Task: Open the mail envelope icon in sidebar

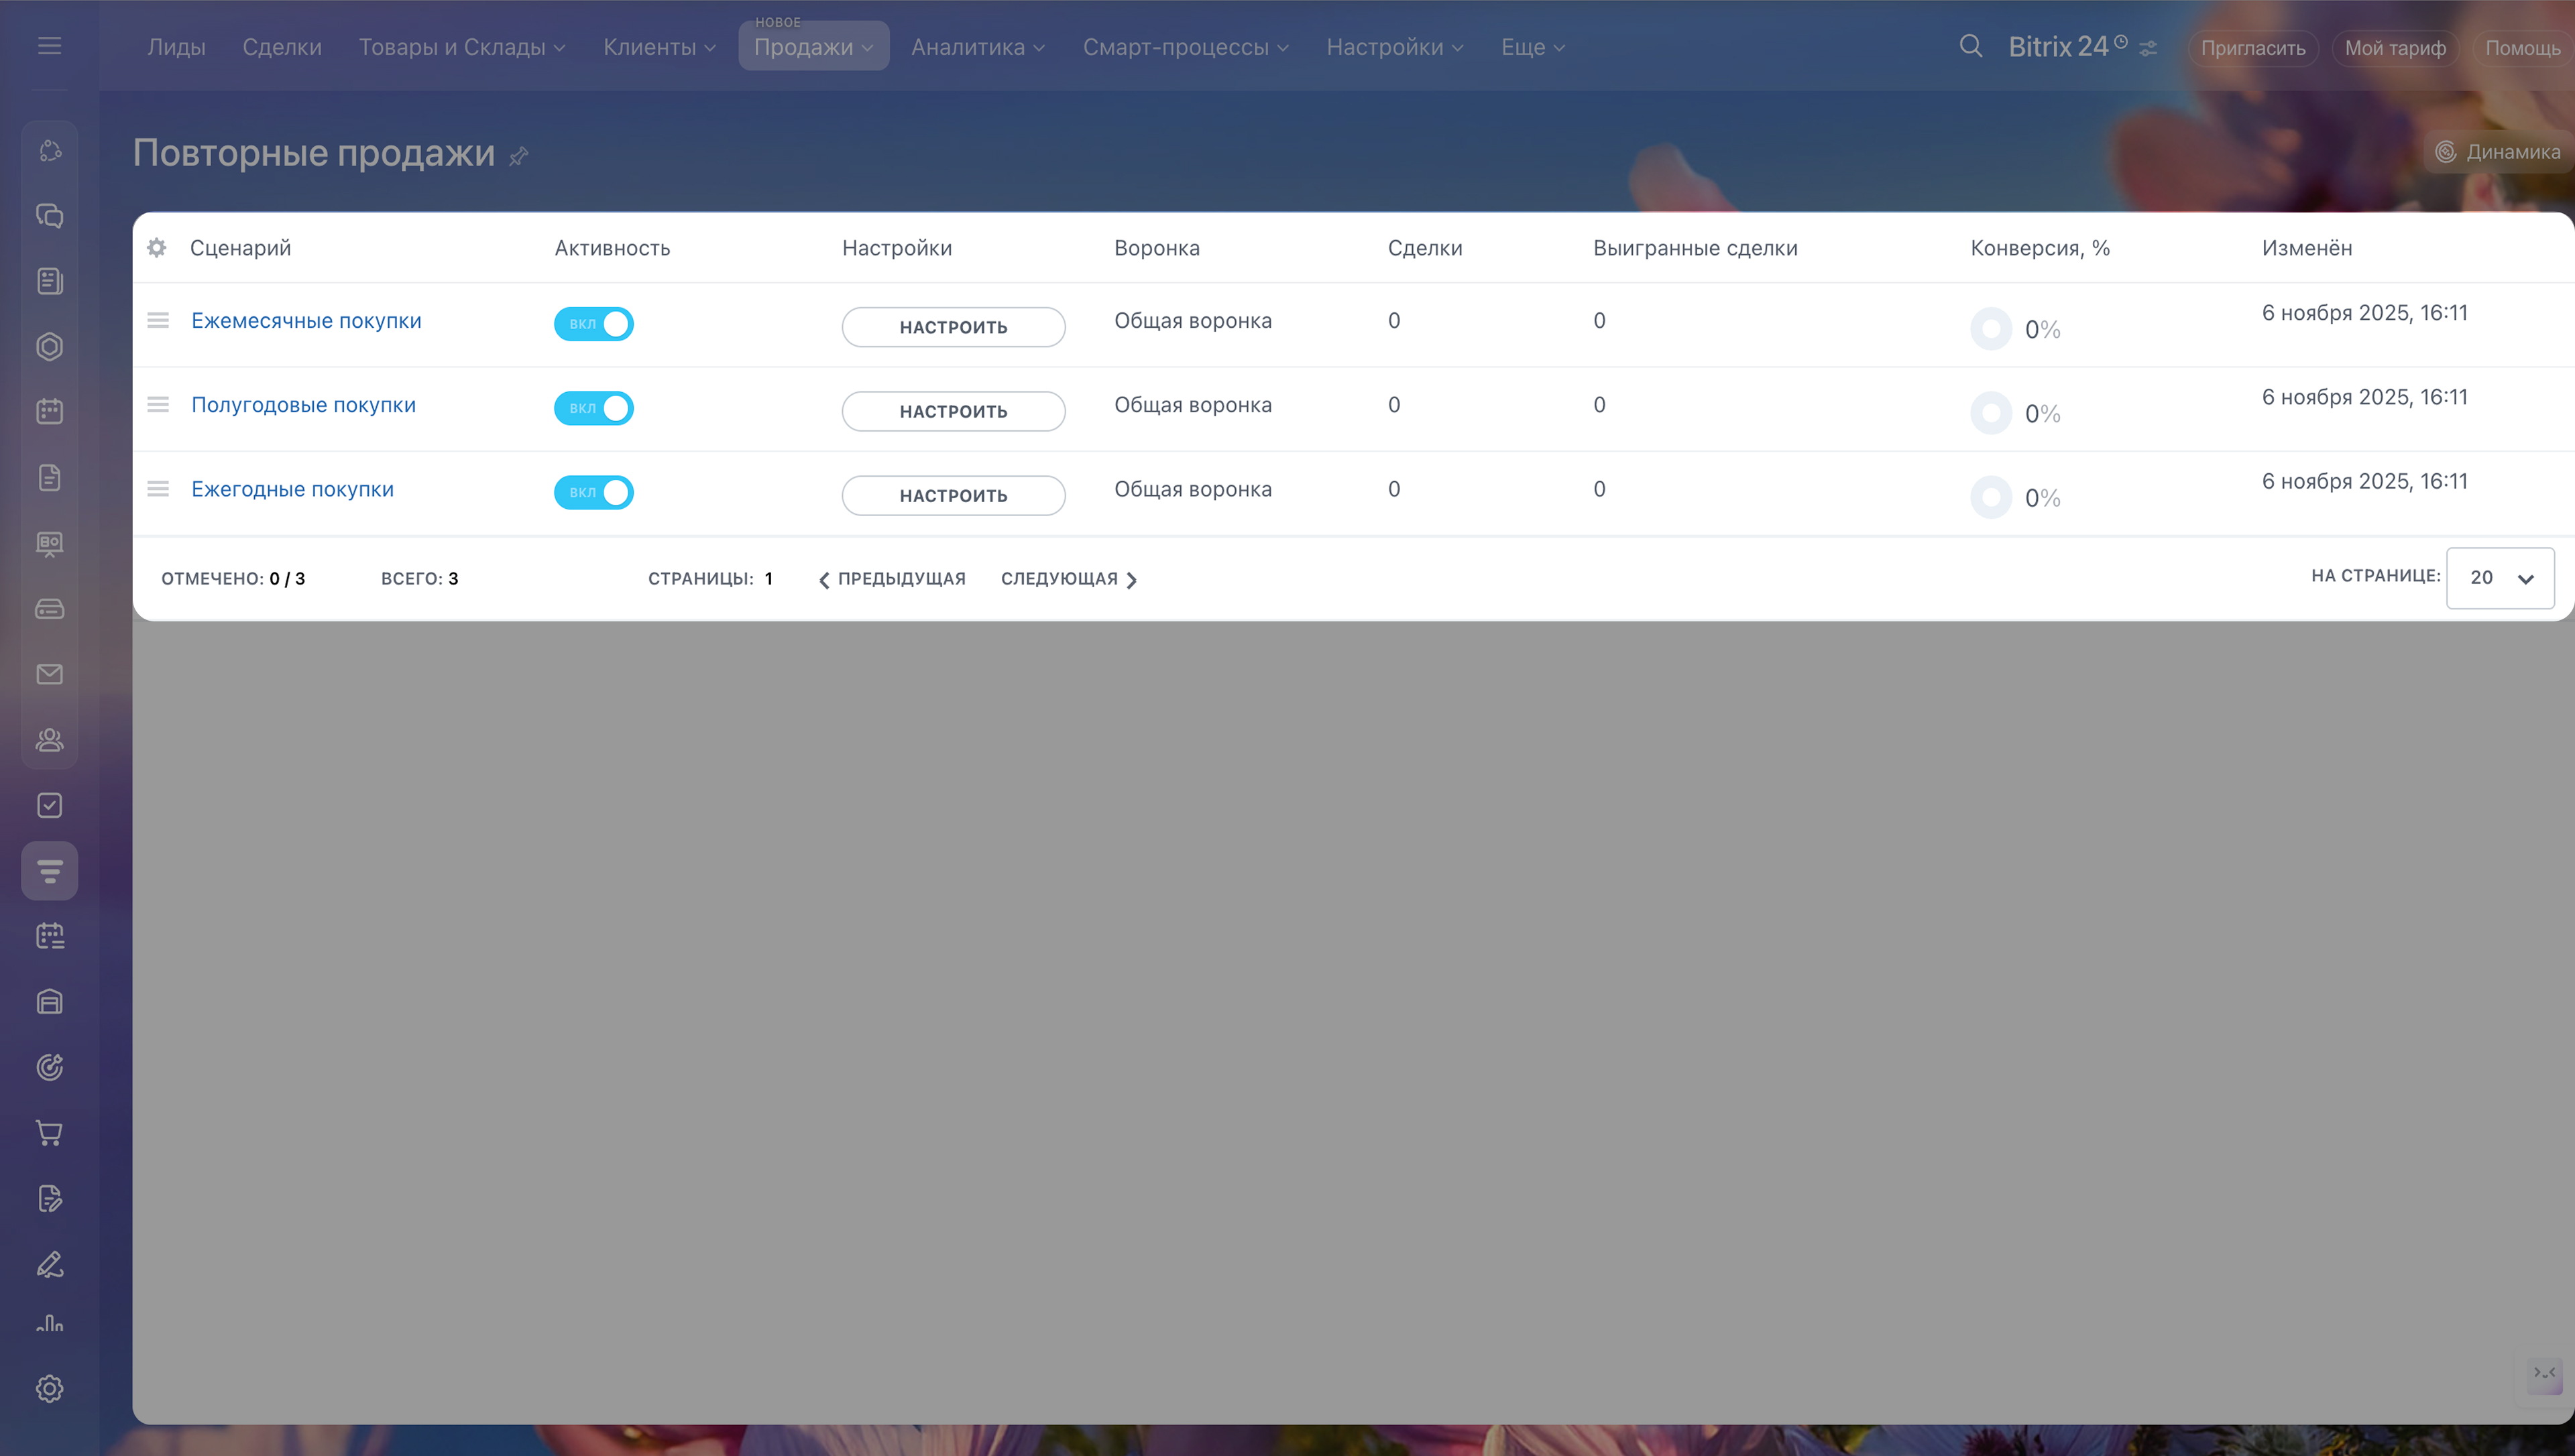Action: click(49, 674)
